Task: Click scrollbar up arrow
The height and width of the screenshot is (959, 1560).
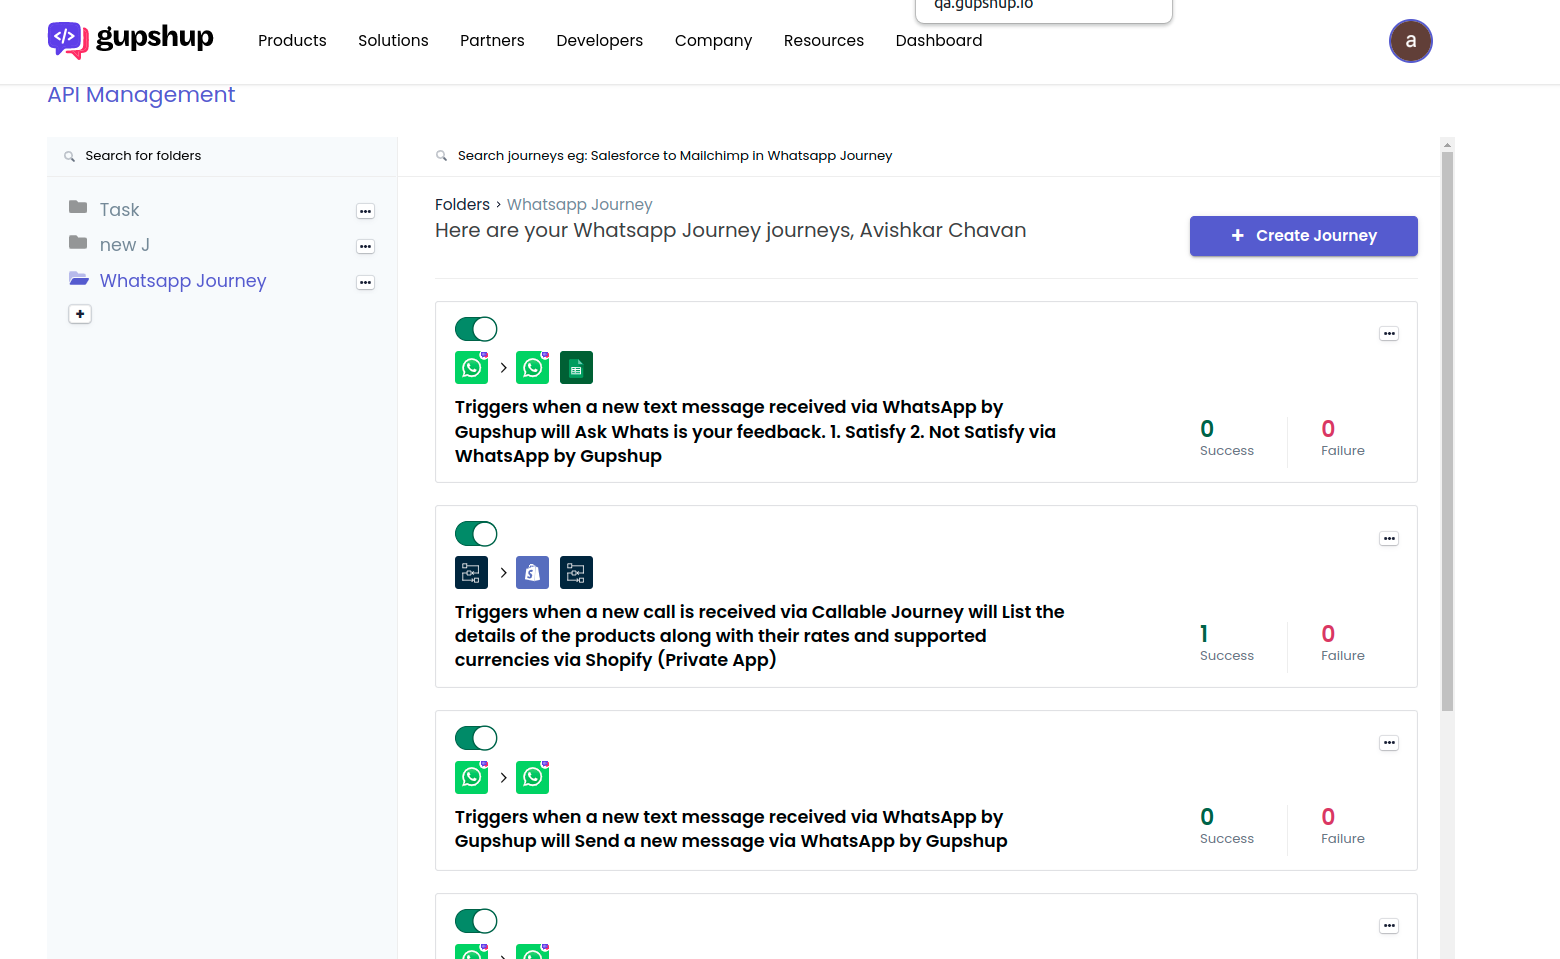Action: tap(1447, 144)
